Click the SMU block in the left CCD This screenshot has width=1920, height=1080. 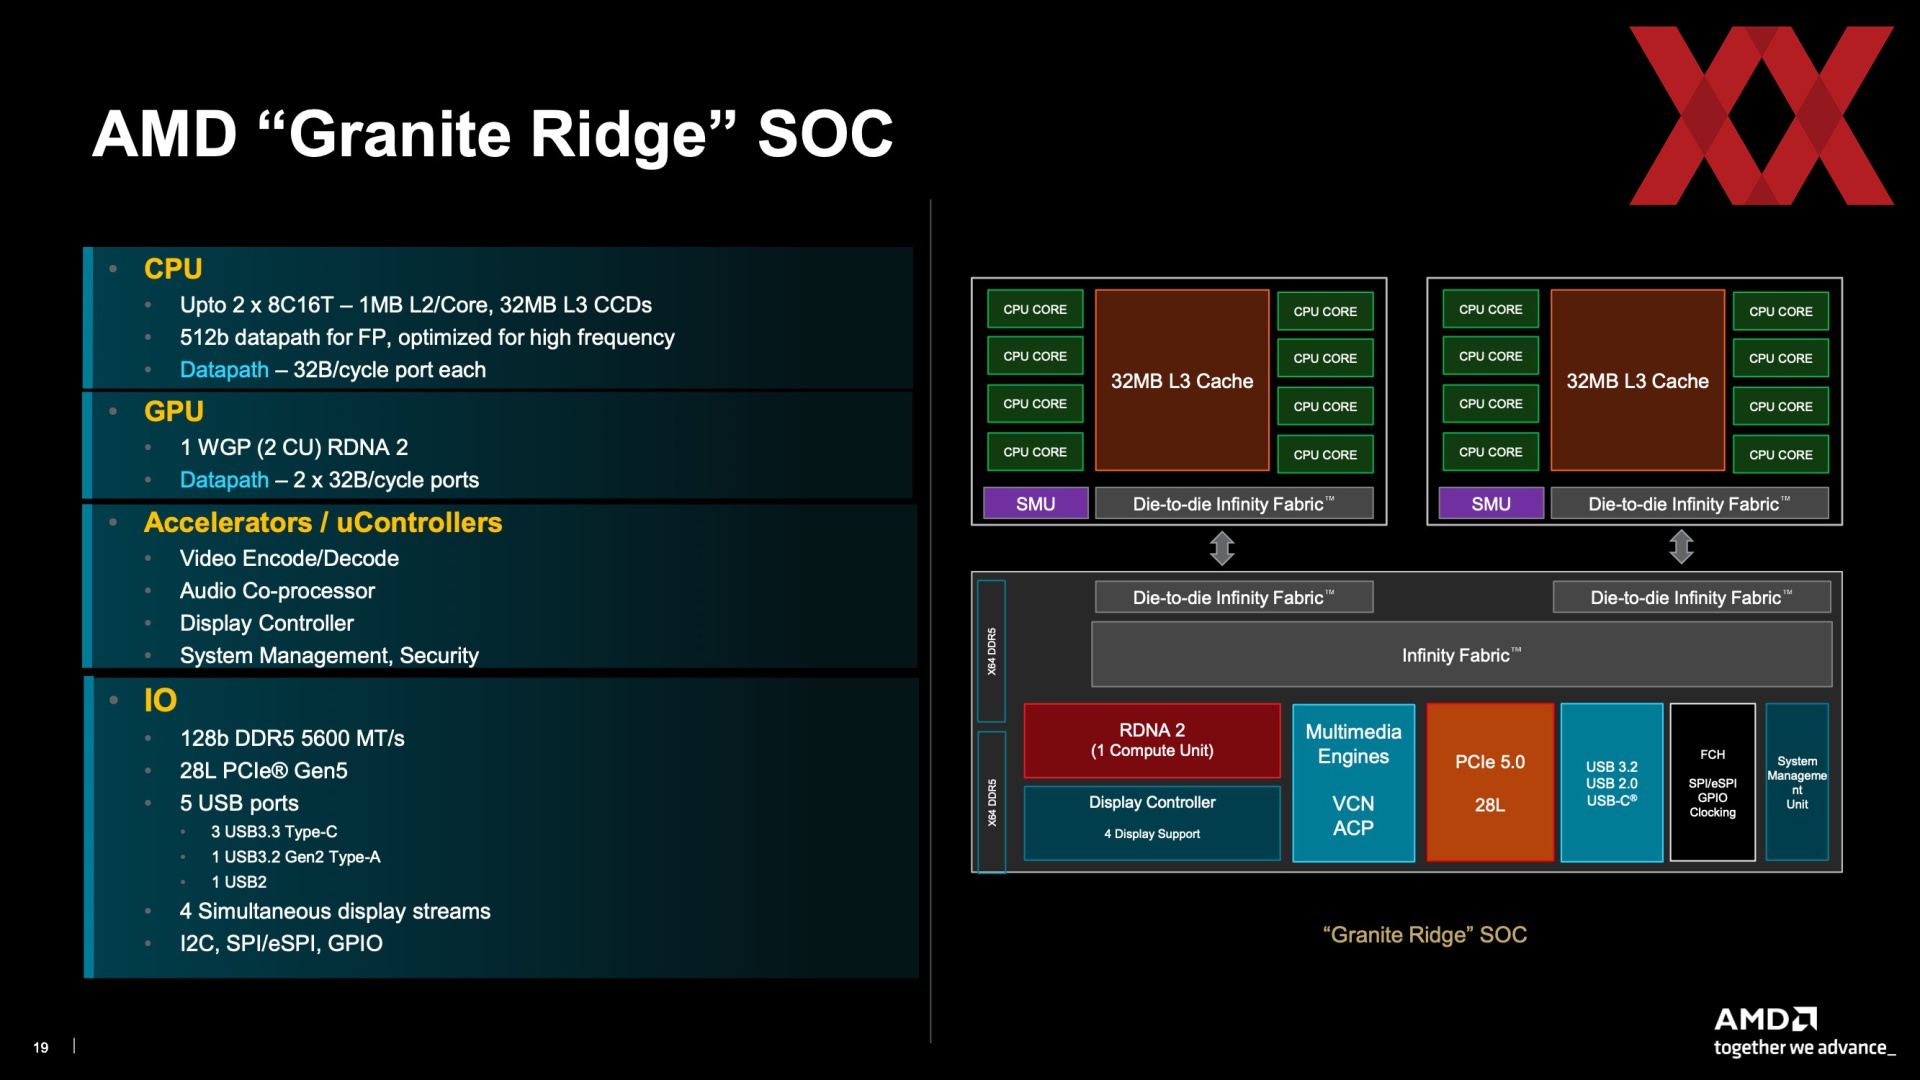coord(1035,504)
